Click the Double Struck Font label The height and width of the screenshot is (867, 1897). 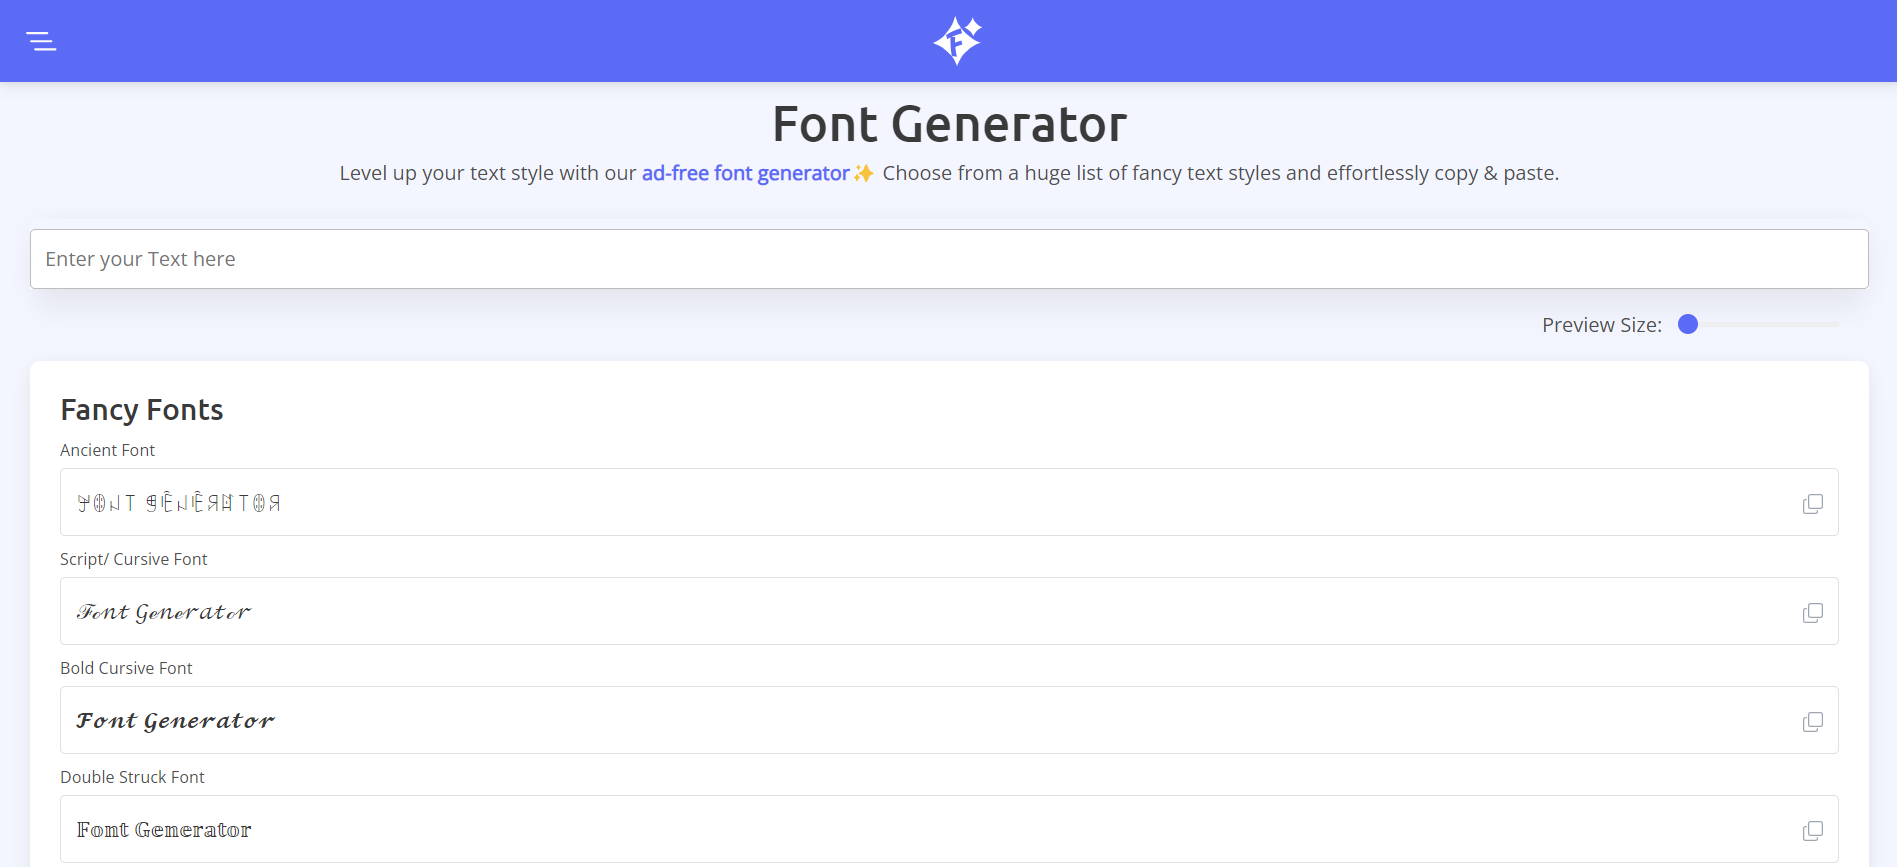(132, 777)
